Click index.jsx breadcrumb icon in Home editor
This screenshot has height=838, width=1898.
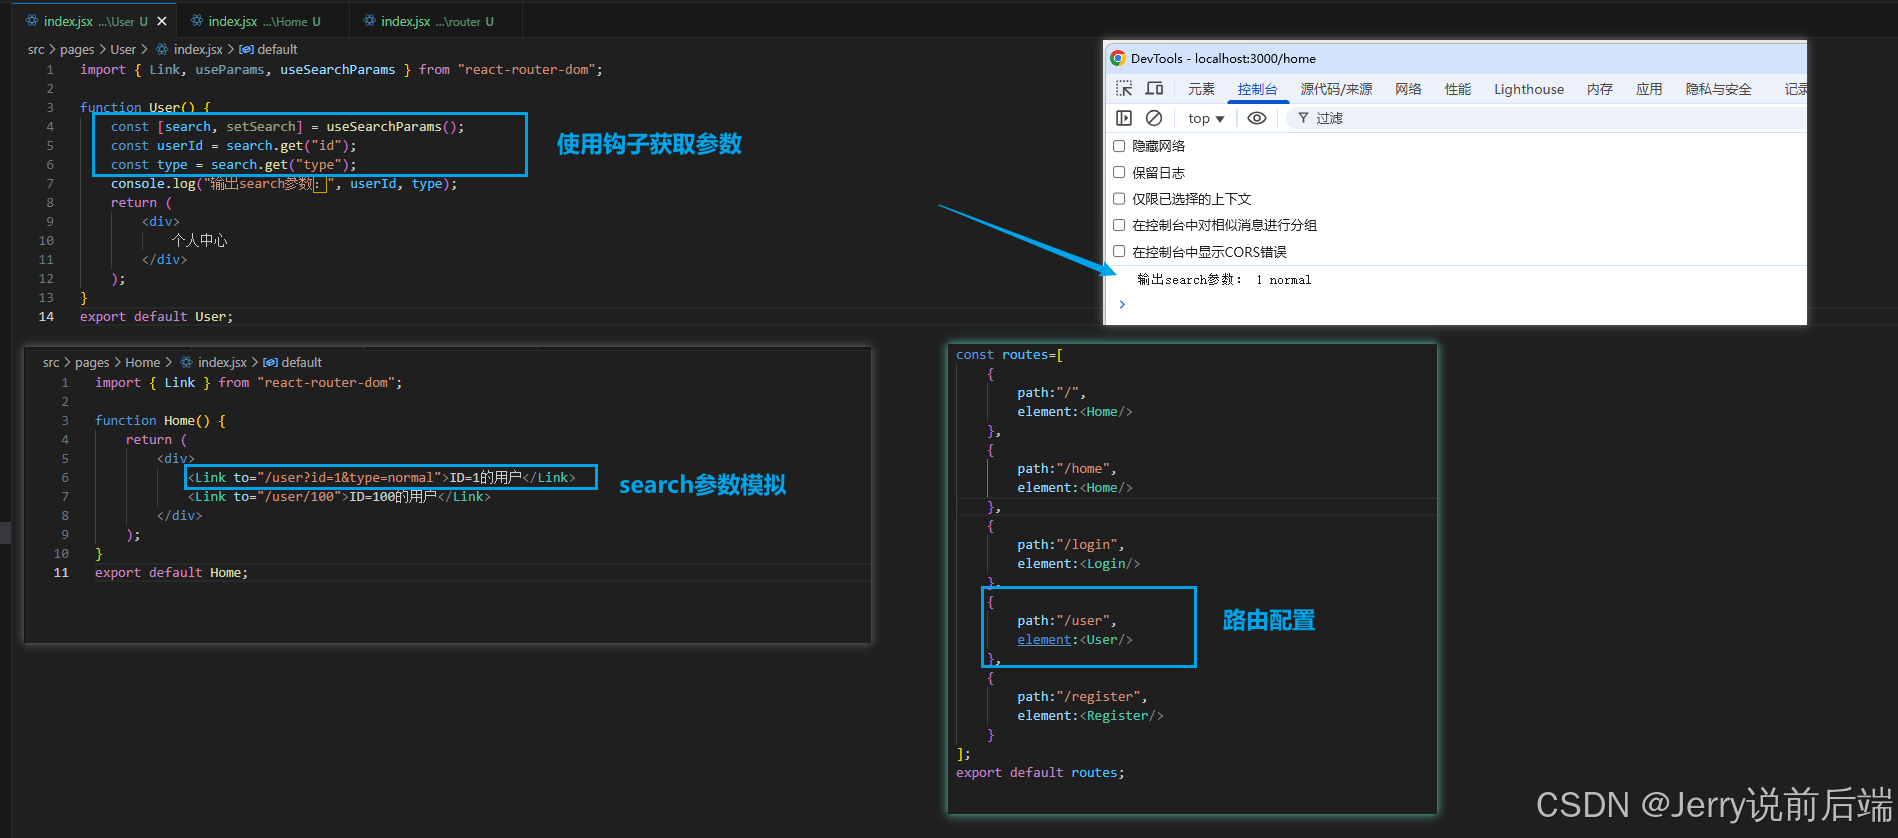tap(186, 362)
